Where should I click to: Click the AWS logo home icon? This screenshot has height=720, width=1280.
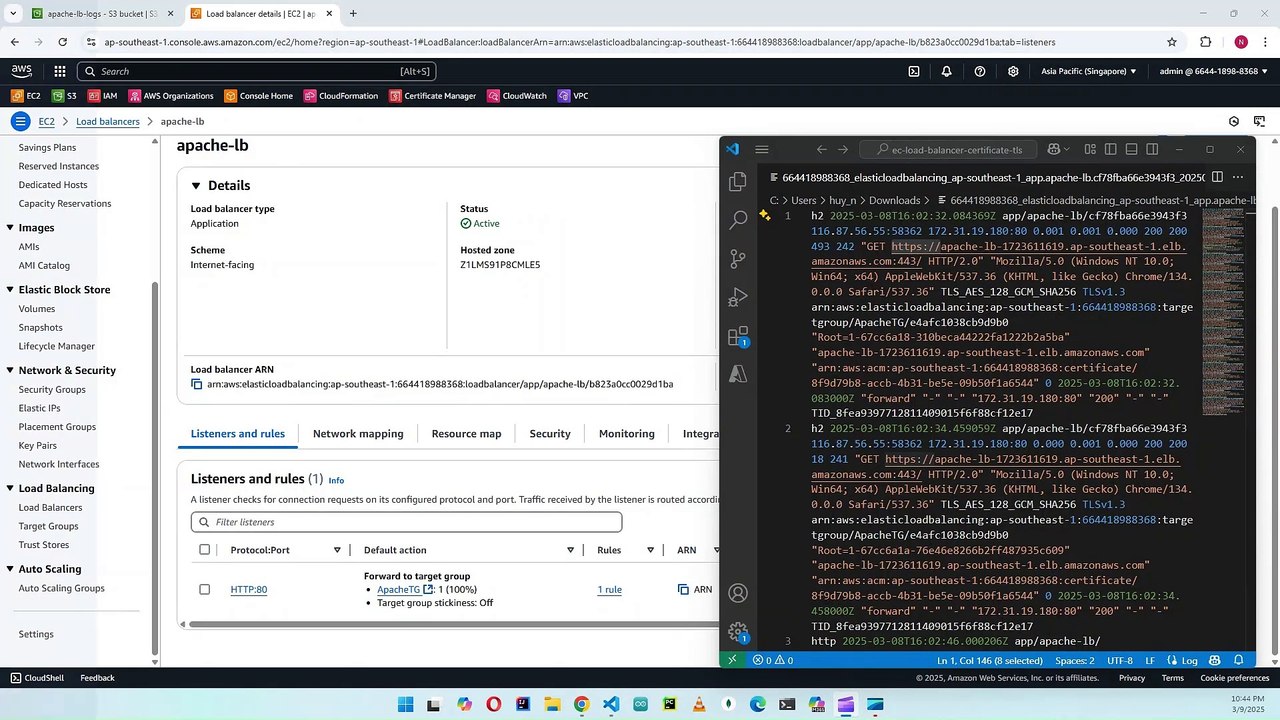point(22,71)
